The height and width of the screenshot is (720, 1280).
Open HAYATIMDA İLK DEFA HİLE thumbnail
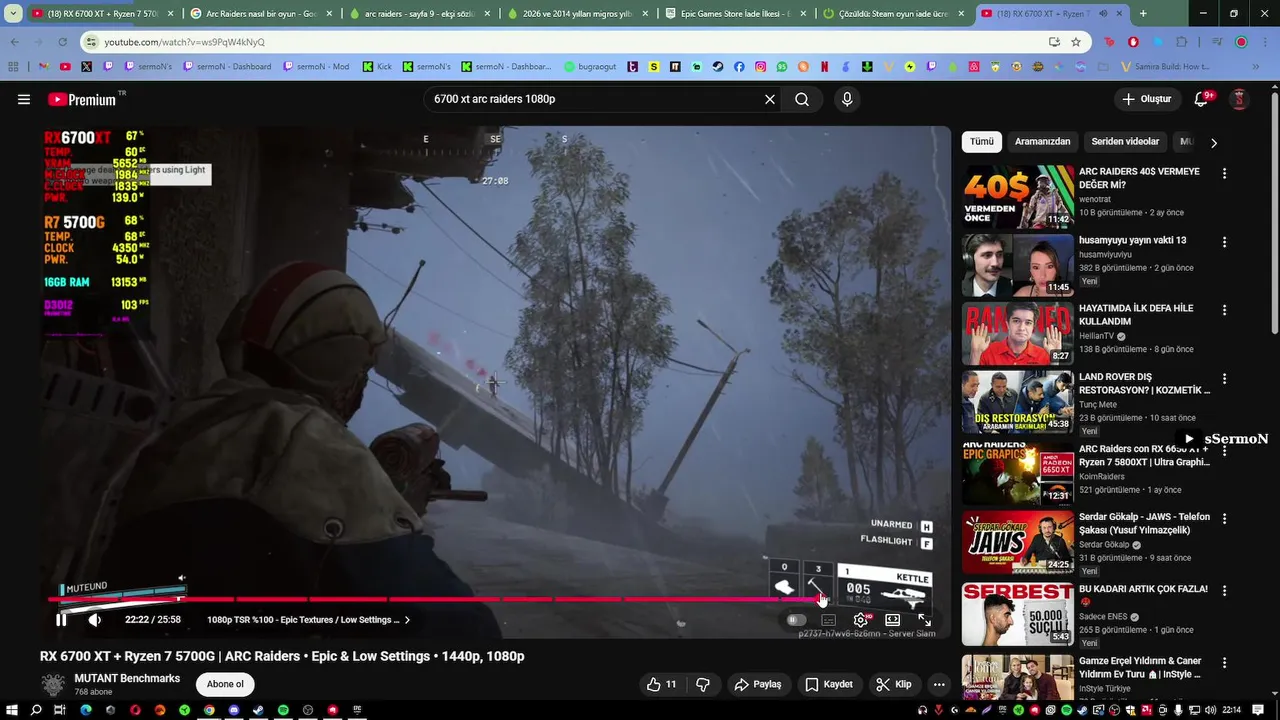click(1018, 334)
